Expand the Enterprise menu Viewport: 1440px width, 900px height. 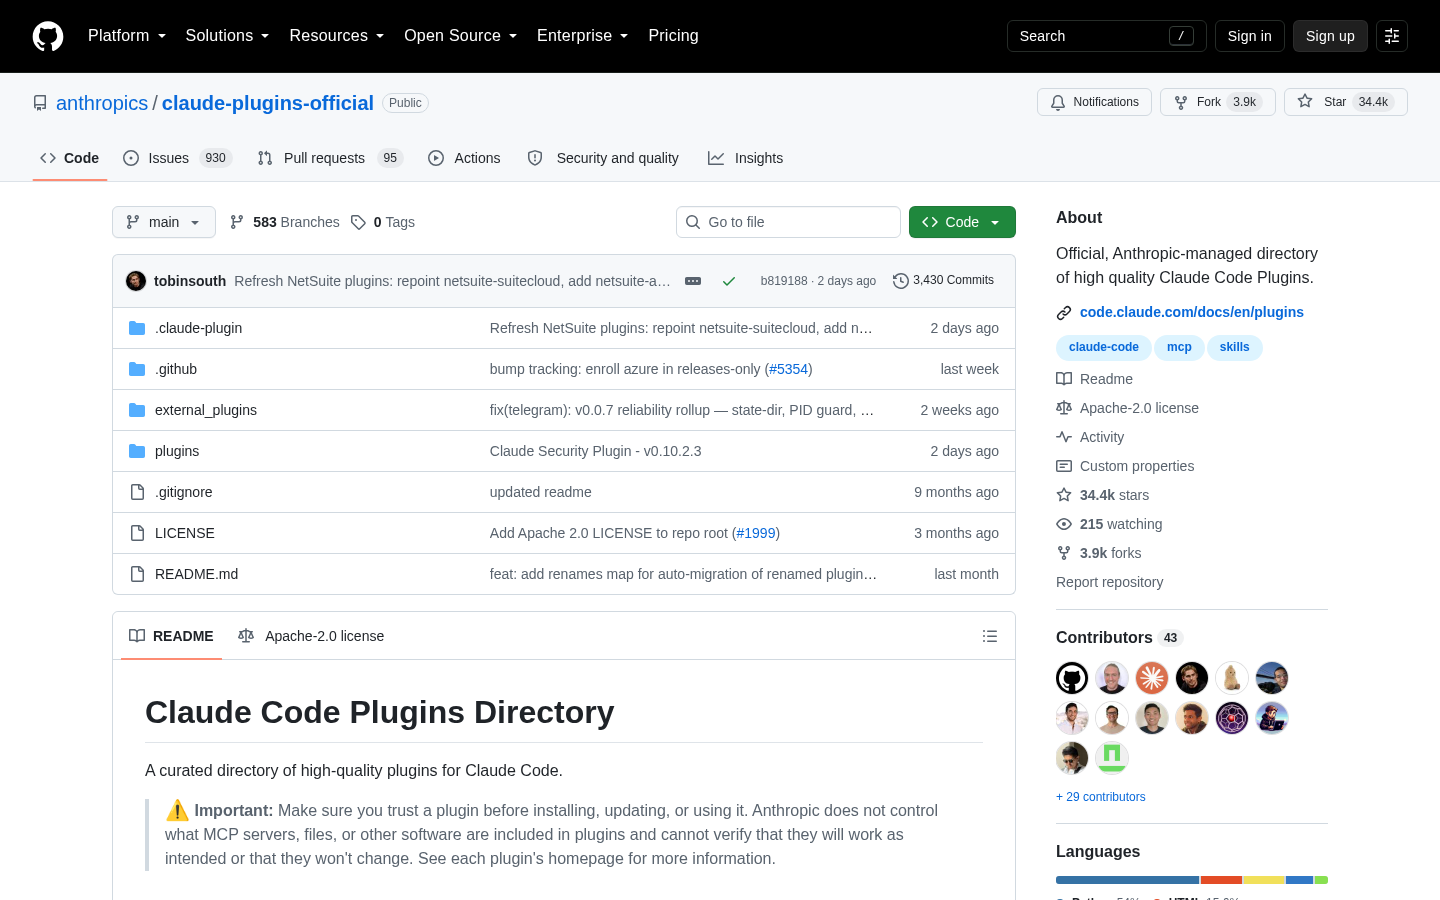click(x=583, y=36)
